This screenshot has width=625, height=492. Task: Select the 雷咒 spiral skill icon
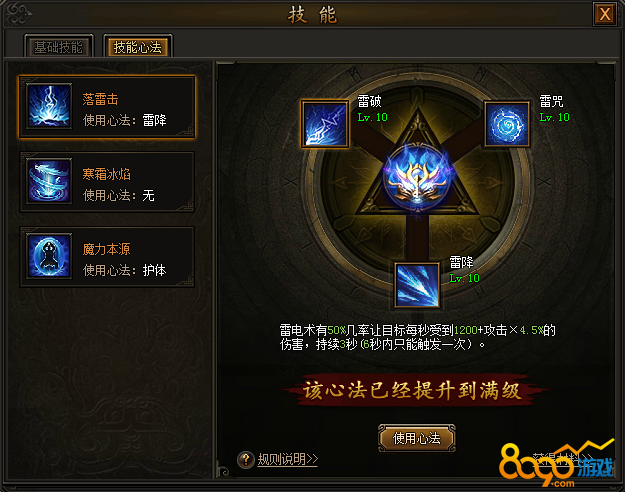pos(507,124)
